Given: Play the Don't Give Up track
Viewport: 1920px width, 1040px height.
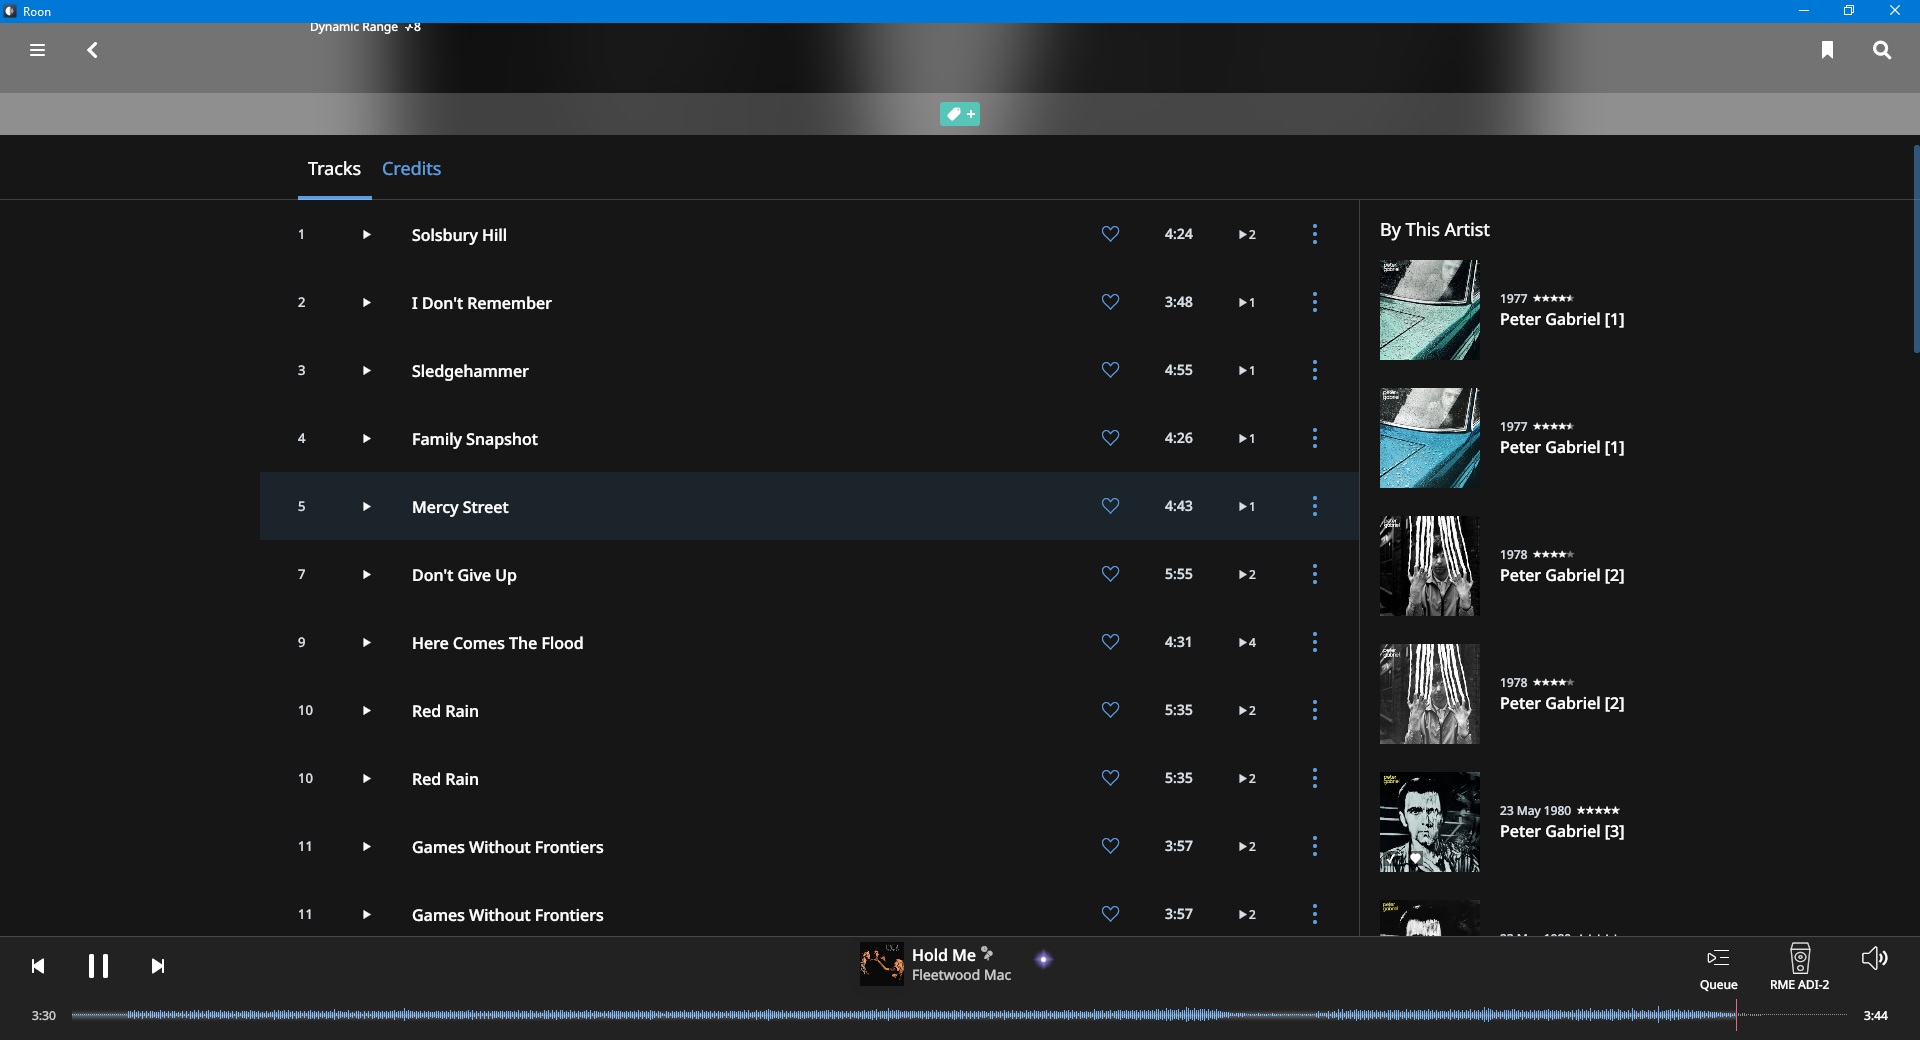Looking at the screenshot, I should tap(366, 575).
